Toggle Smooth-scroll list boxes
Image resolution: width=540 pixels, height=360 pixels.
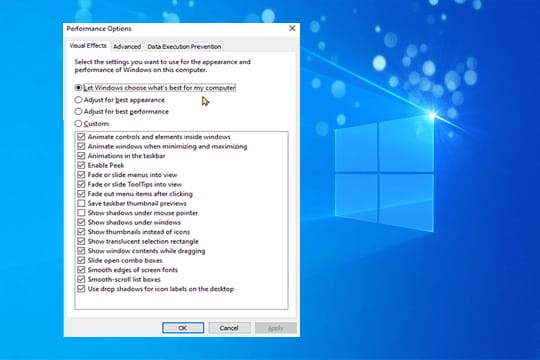pos(81,279)
